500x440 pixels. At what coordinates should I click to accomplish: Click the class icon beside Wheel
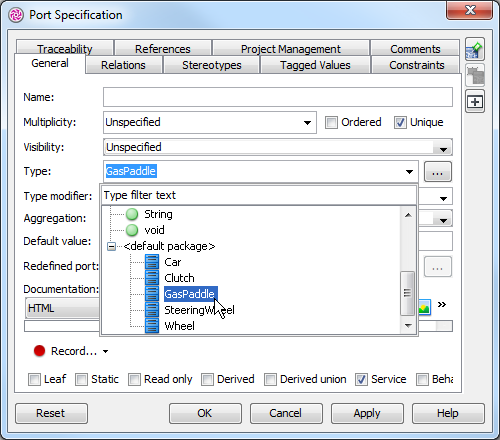tap(152, 326)
